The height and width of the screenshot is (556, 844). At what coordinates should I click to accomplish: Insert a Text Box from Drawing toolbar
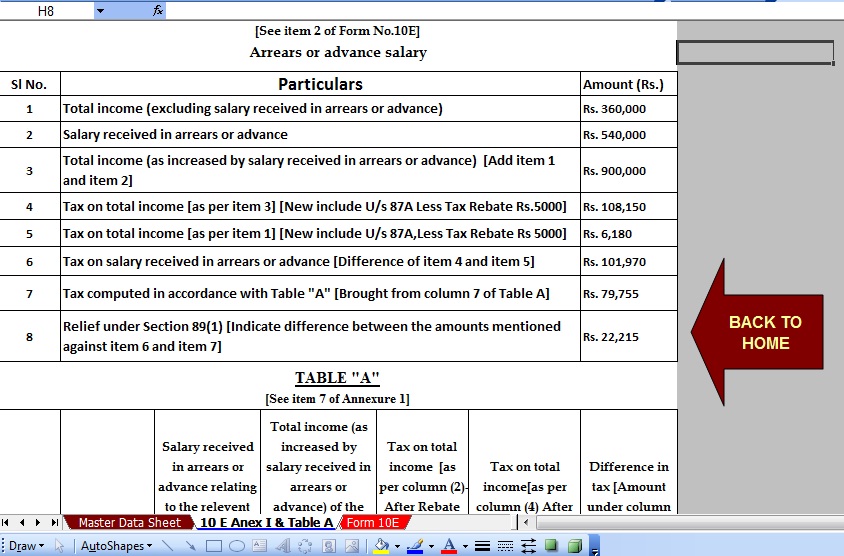pyautogui.click(x=259, y=546)
